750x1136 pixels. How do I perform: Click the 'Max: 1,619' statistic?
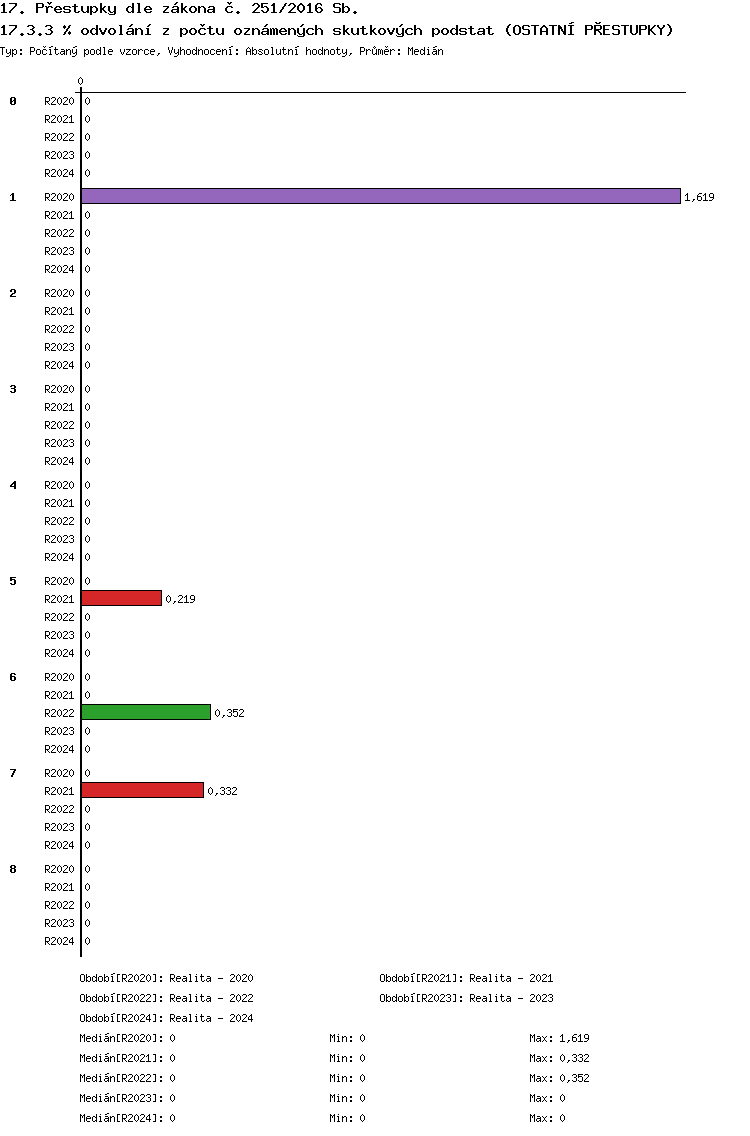coord(559,1038)
